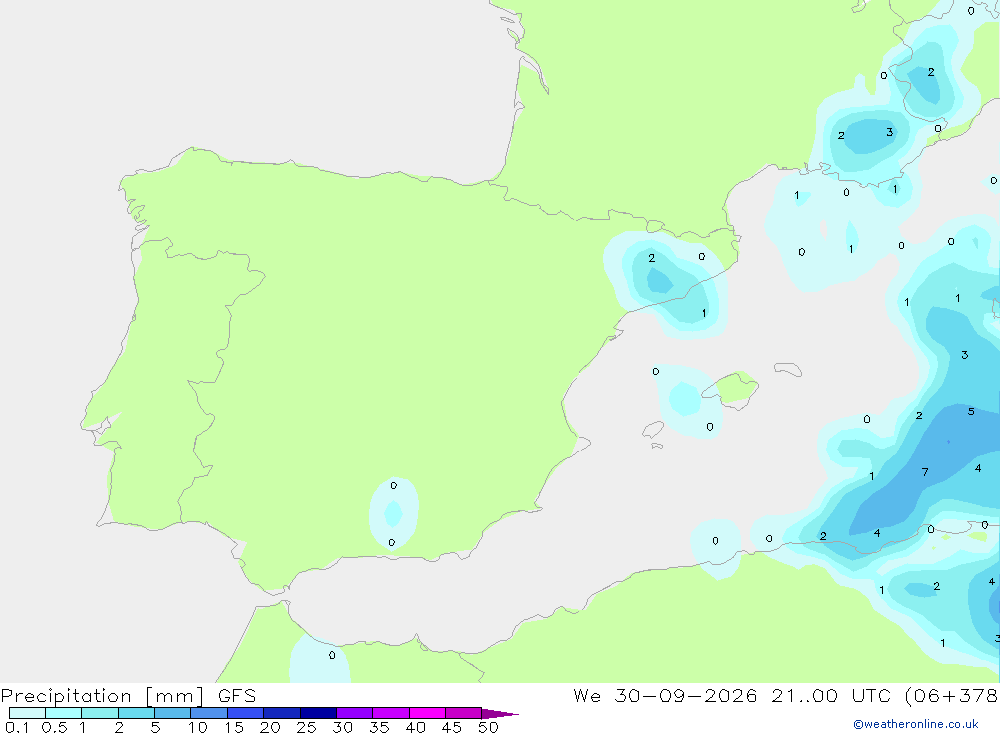1000x733 pixels.
Task: Click the small Menorca island outline
Action: click(x=788, y=369)
